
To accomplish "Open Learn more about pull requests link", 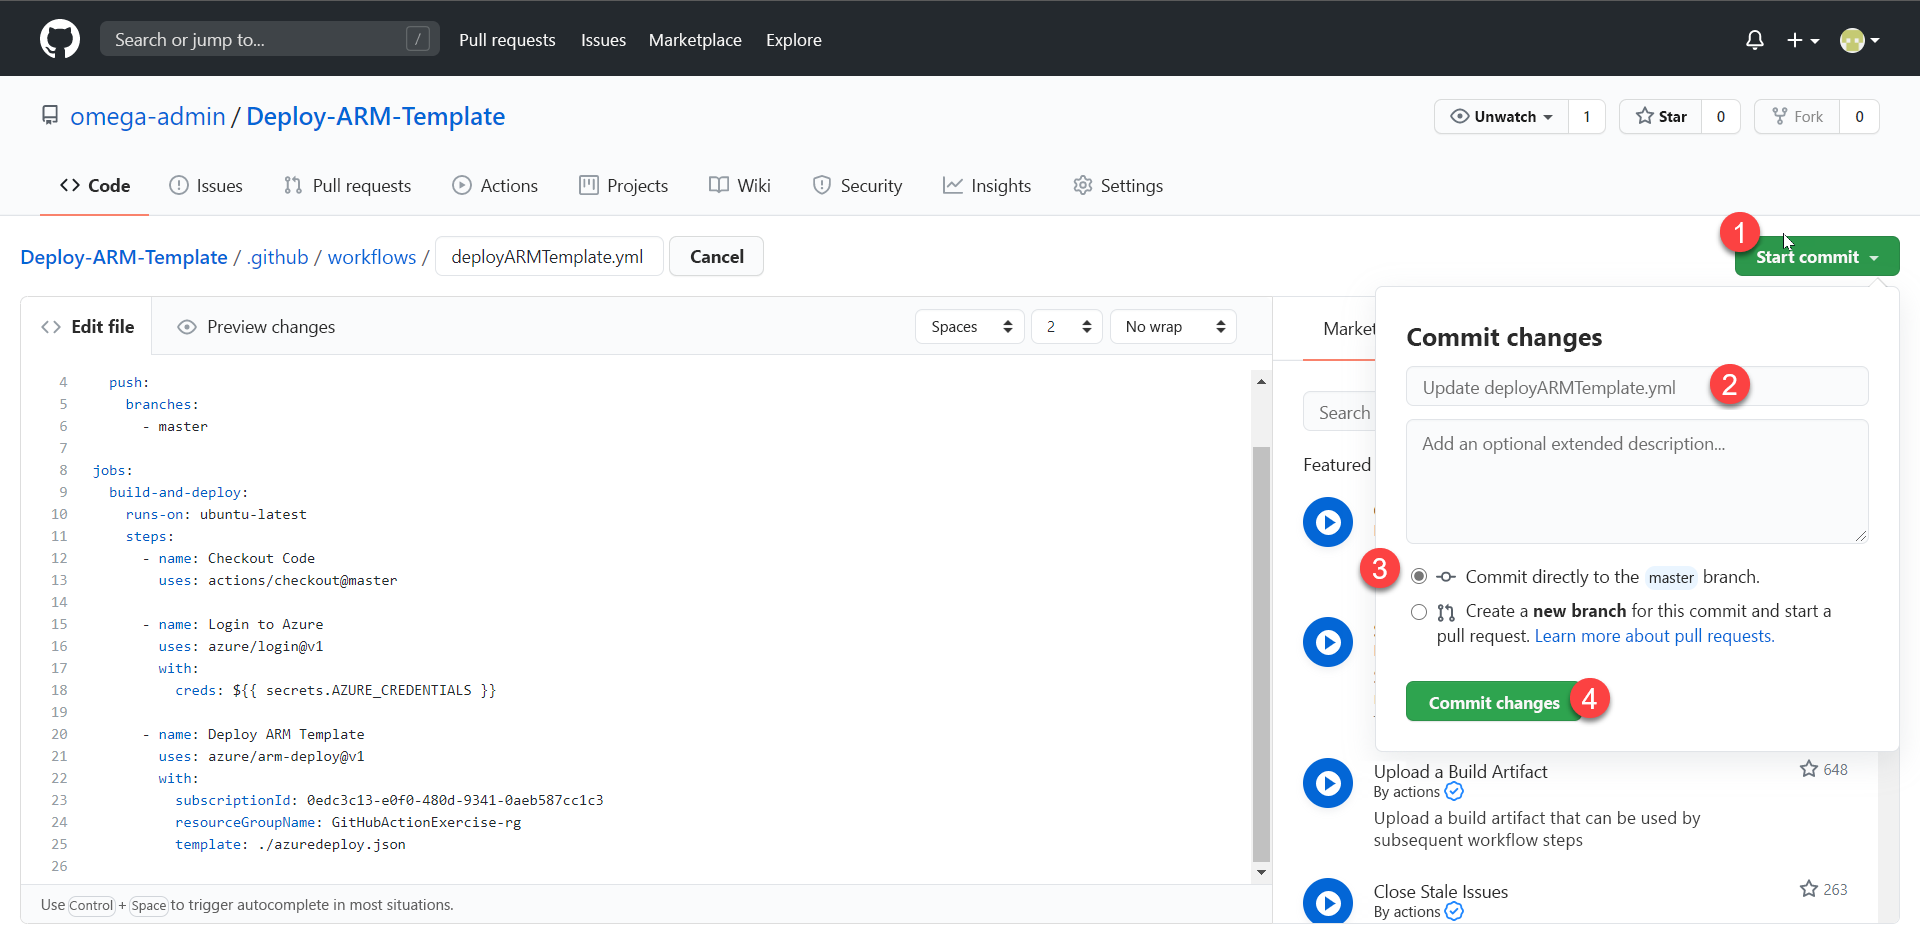I will 1654,637.
